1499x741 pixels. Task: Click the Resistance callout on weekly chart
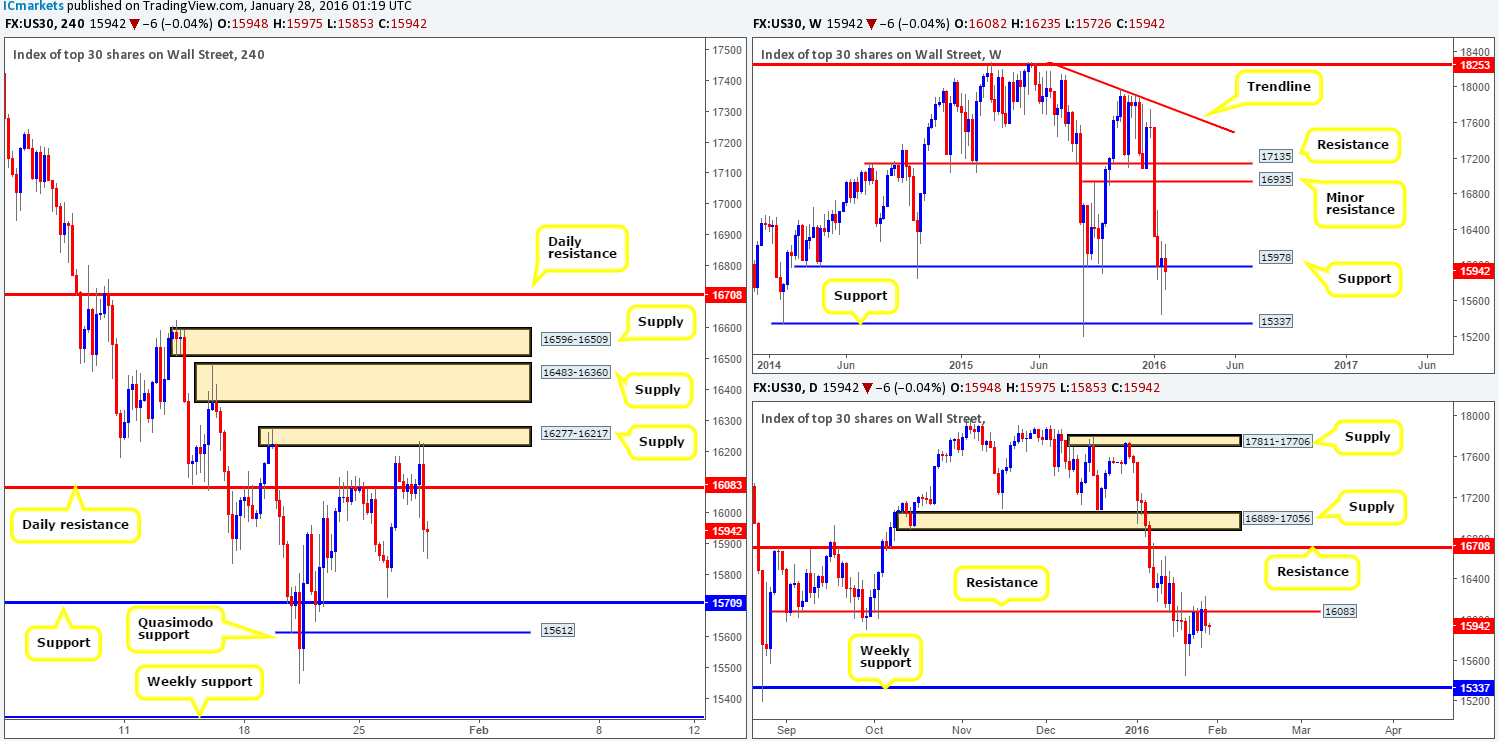coord(1353,145)
